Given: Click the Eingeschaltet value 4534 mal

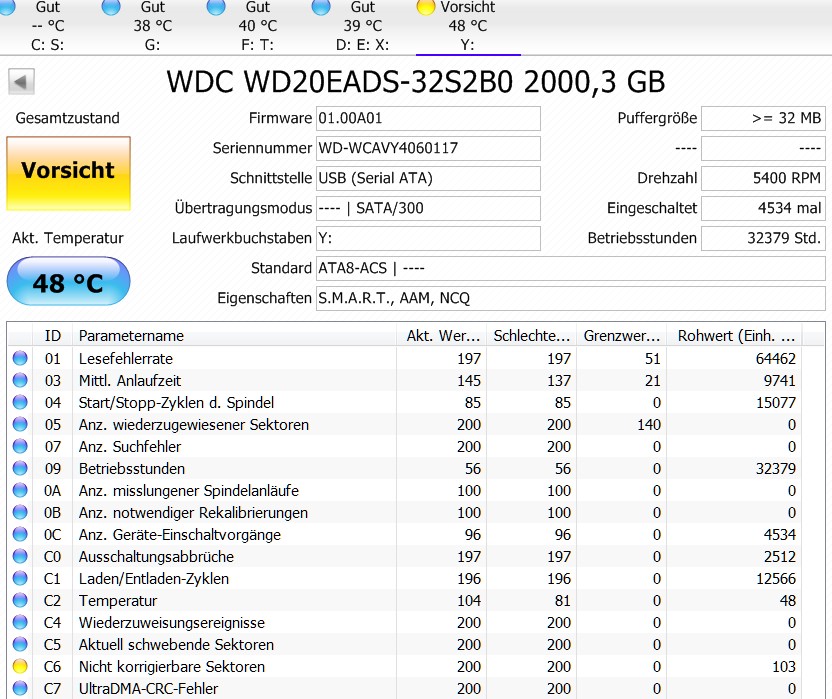Looking at the screenshot, I should tap(763, 208).
